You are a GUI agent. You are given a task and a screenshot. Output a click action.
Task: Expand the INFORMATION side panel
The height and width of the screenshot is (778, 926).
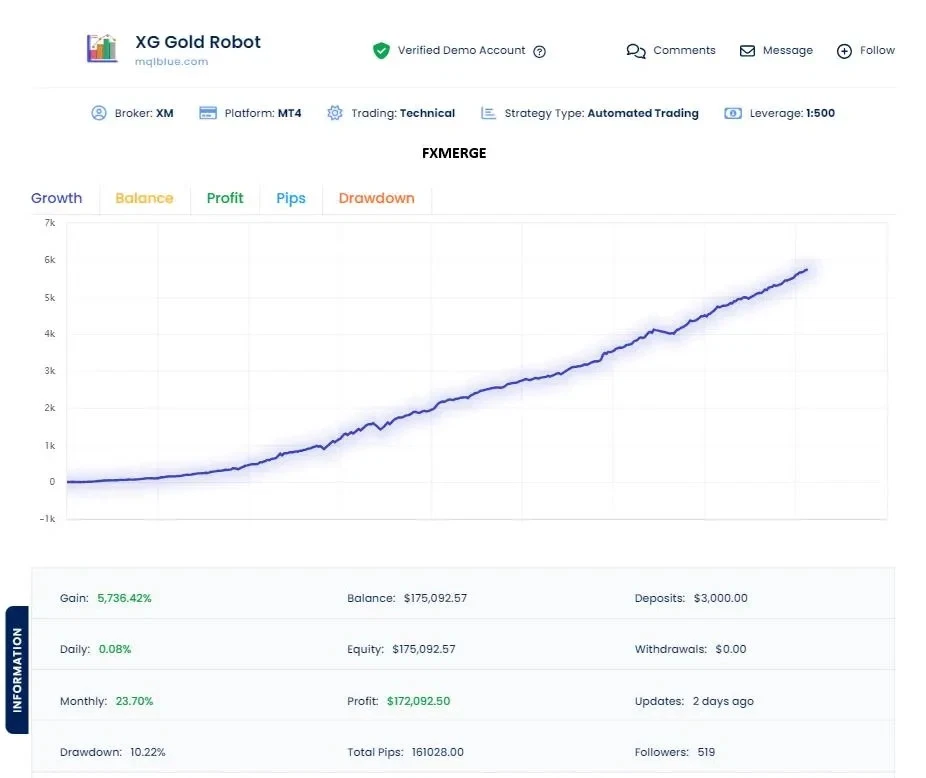point(18,670)
